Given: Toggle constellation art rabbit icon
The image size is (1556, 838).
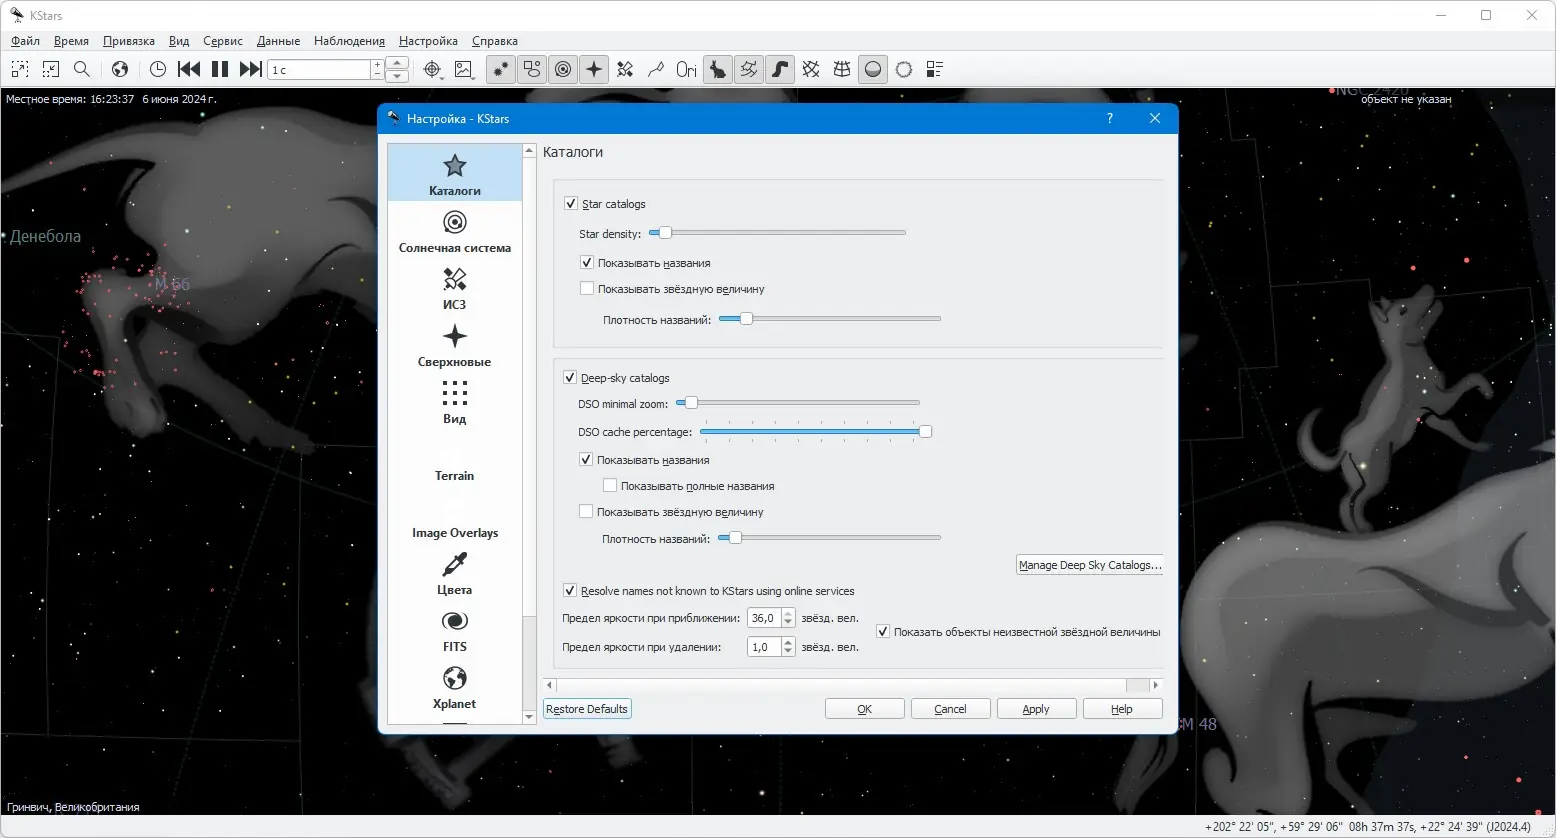Looking at the screenshot, I should pyautogui.click(x=718, y=69).
